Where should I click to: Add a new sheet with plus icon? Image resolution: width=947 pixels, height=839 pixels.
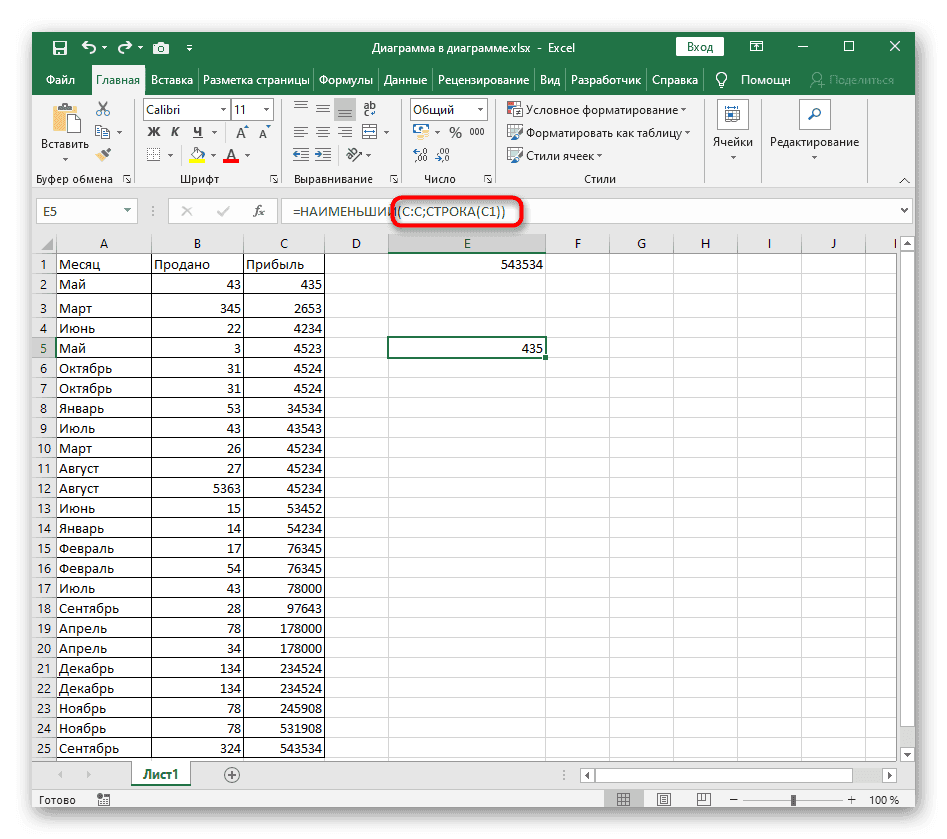pyautogui.click(x=232, y=774)
